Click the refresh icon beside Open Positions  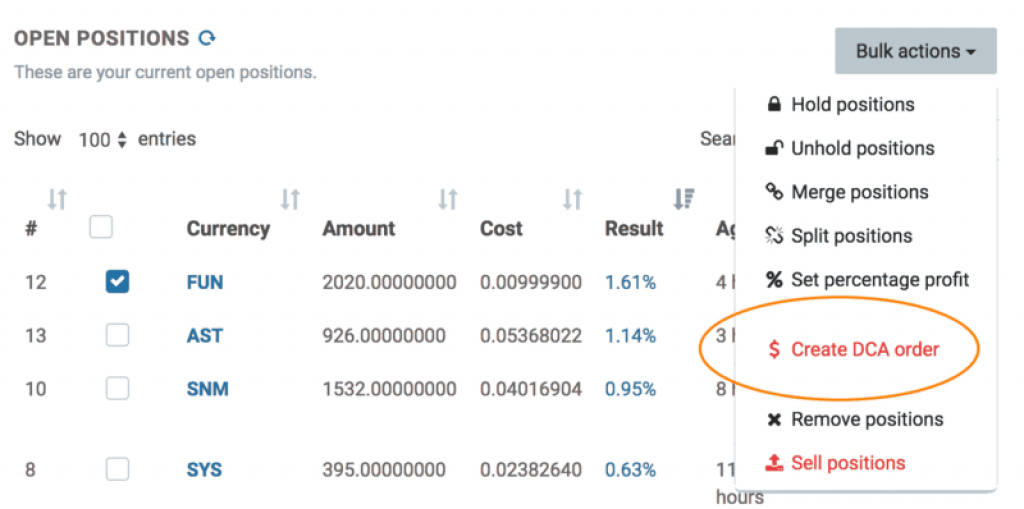click(x=207, y=39)
